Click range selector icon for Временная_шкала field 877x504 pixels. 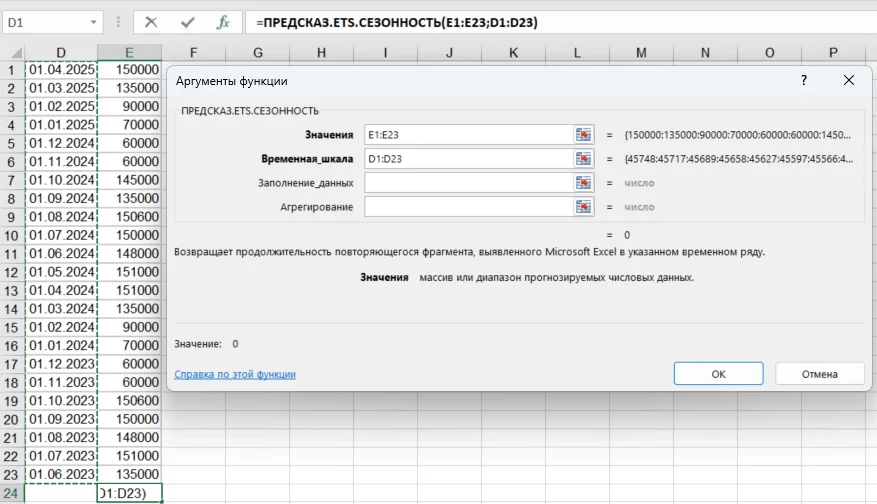point(584,158)
